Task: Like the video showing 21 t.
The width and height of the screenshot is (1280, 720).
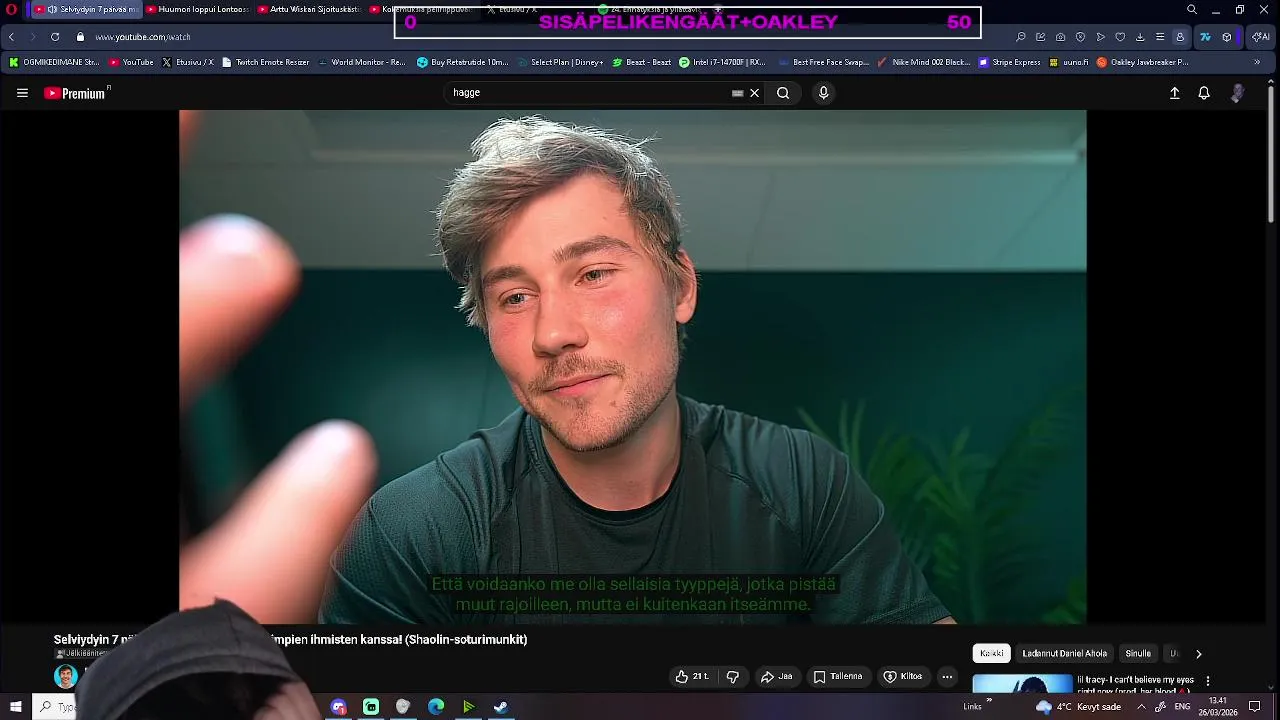Action: 692,677
